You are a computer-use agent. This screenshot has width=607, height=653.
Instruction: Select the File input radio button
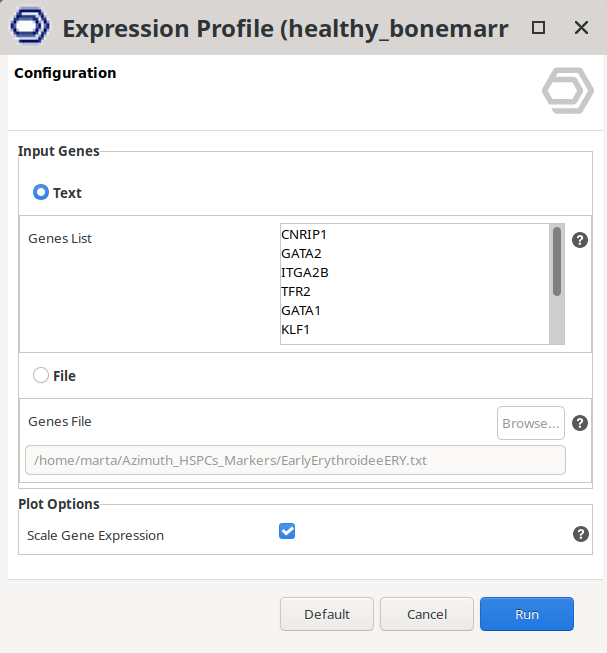[x=41, y=376]
